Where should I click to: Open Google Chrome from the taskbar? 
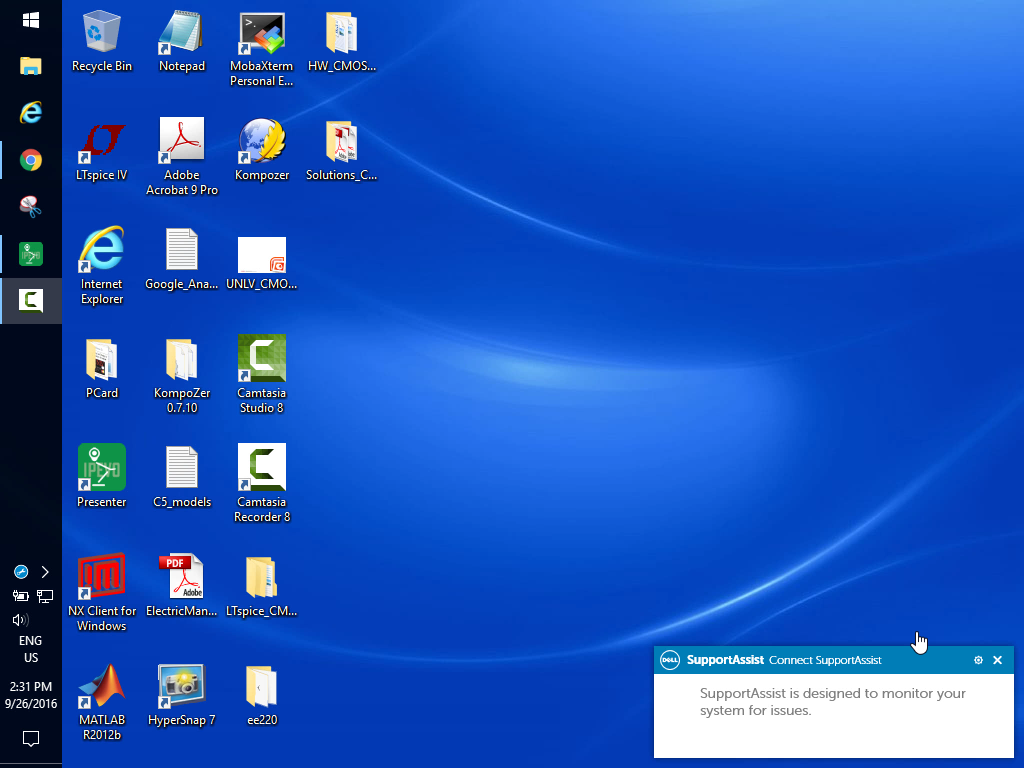pos(31,160)
